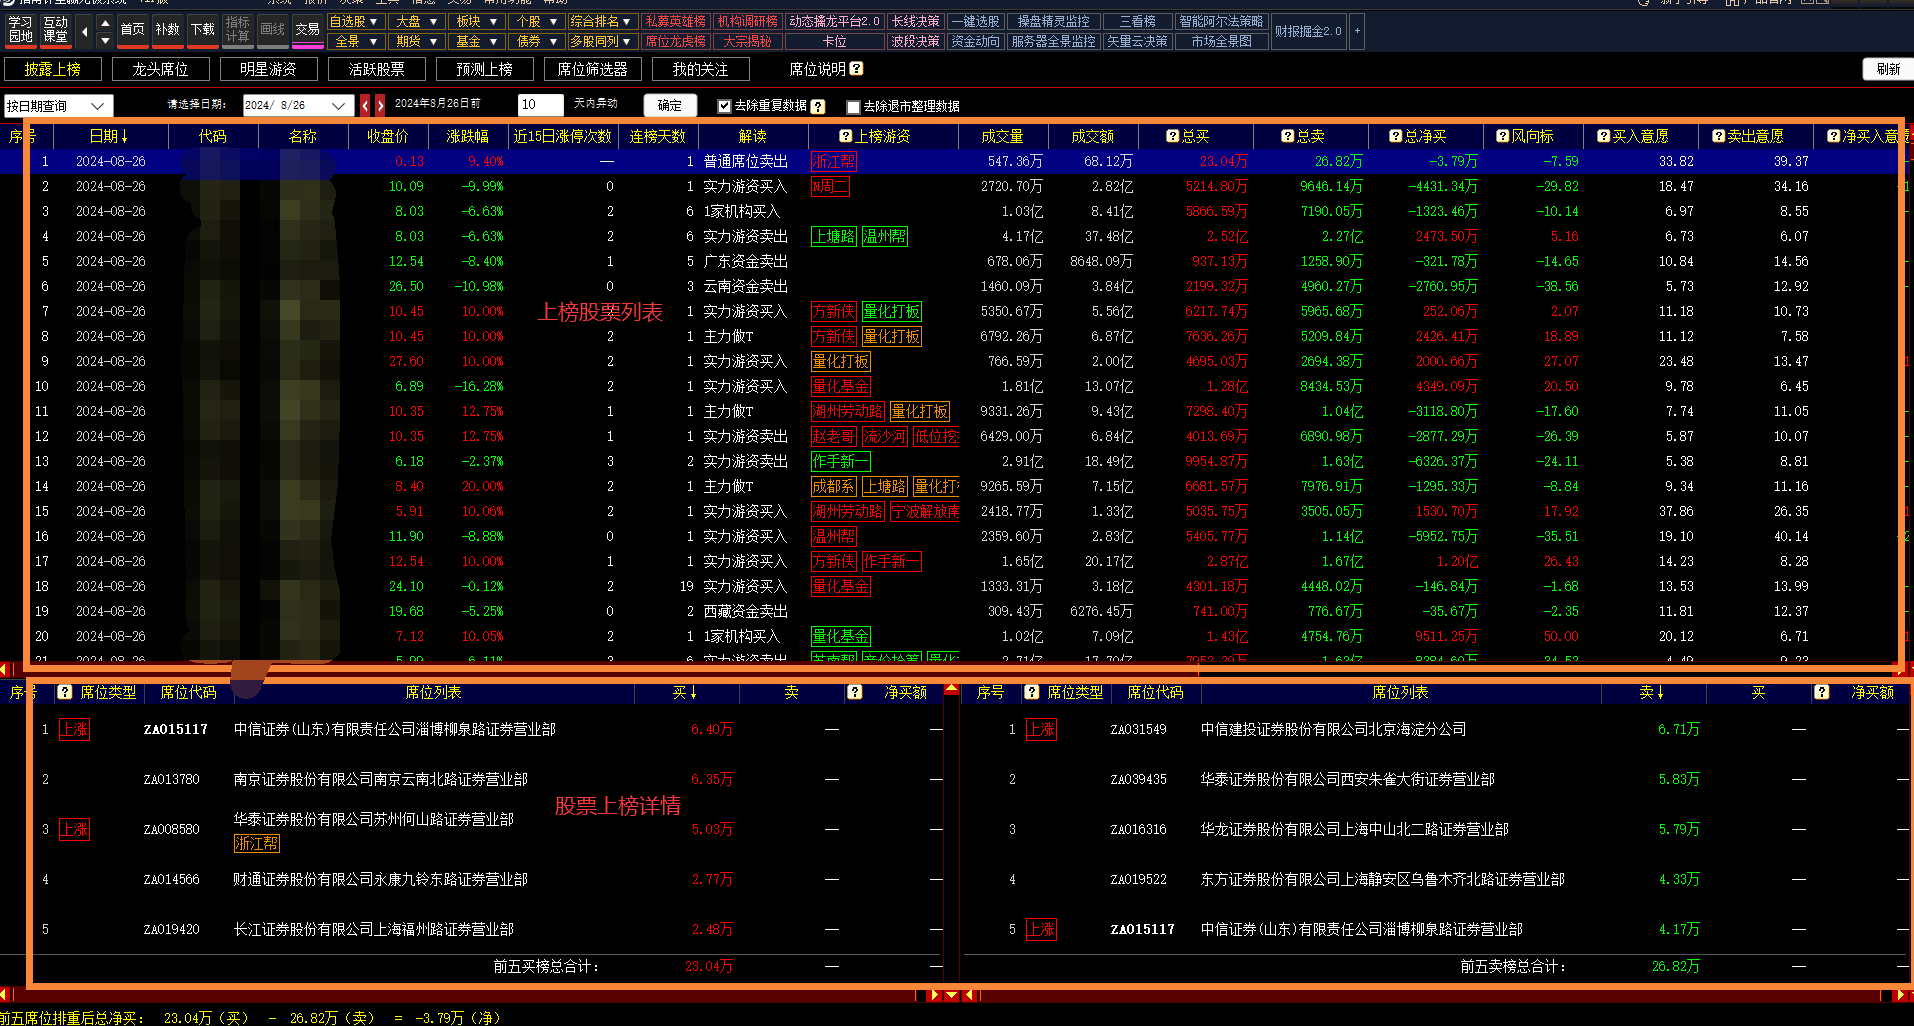
Task: Enable the 去除退市整理数据 checkbox
Action: pyautogui.click(x=853, y=107)
